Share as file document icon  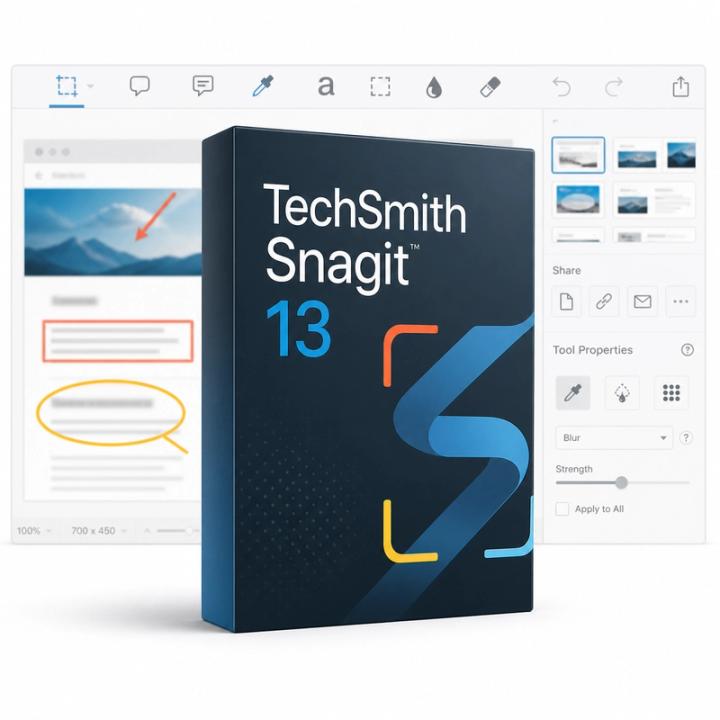pyautogui.click(x=566, y=302)
